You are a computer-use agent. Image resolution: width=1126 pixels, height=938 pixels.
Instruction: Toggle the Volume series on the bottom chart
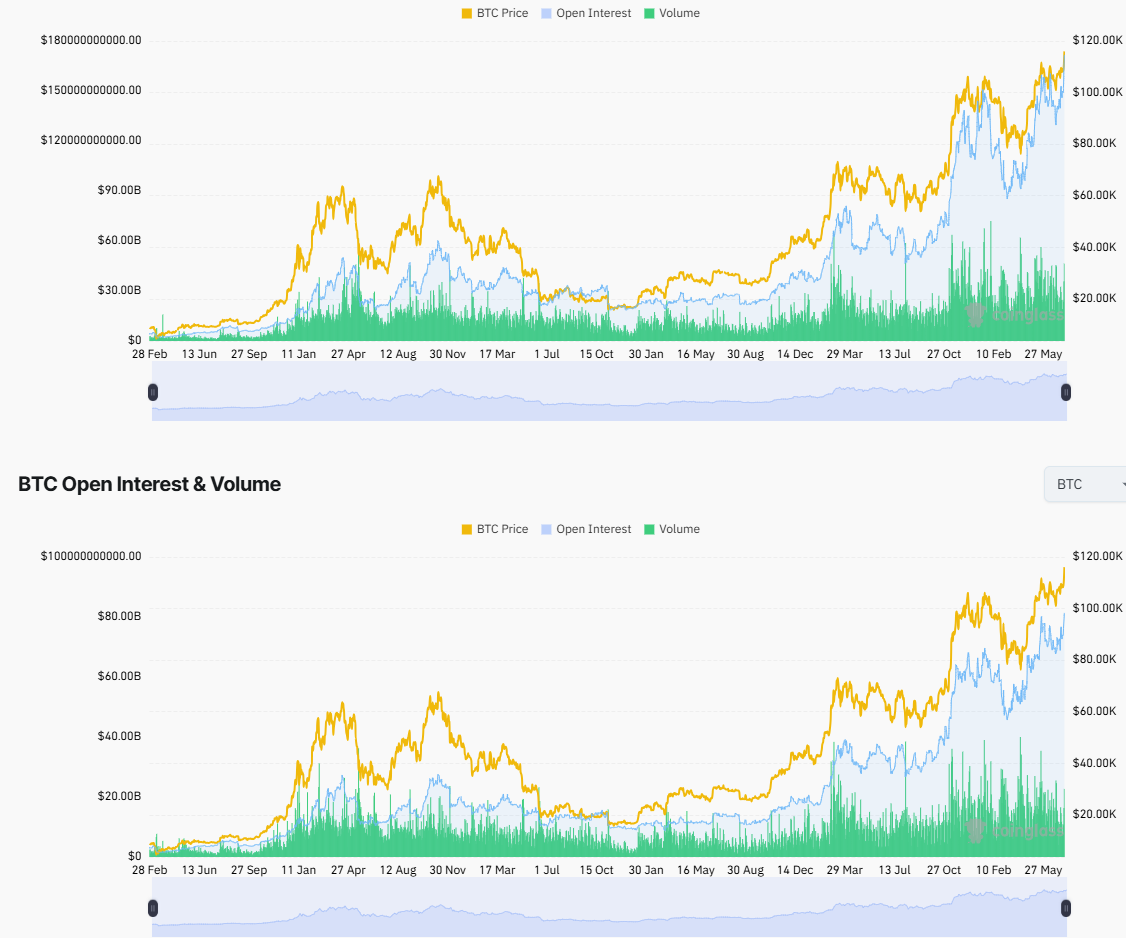point(672,529)
